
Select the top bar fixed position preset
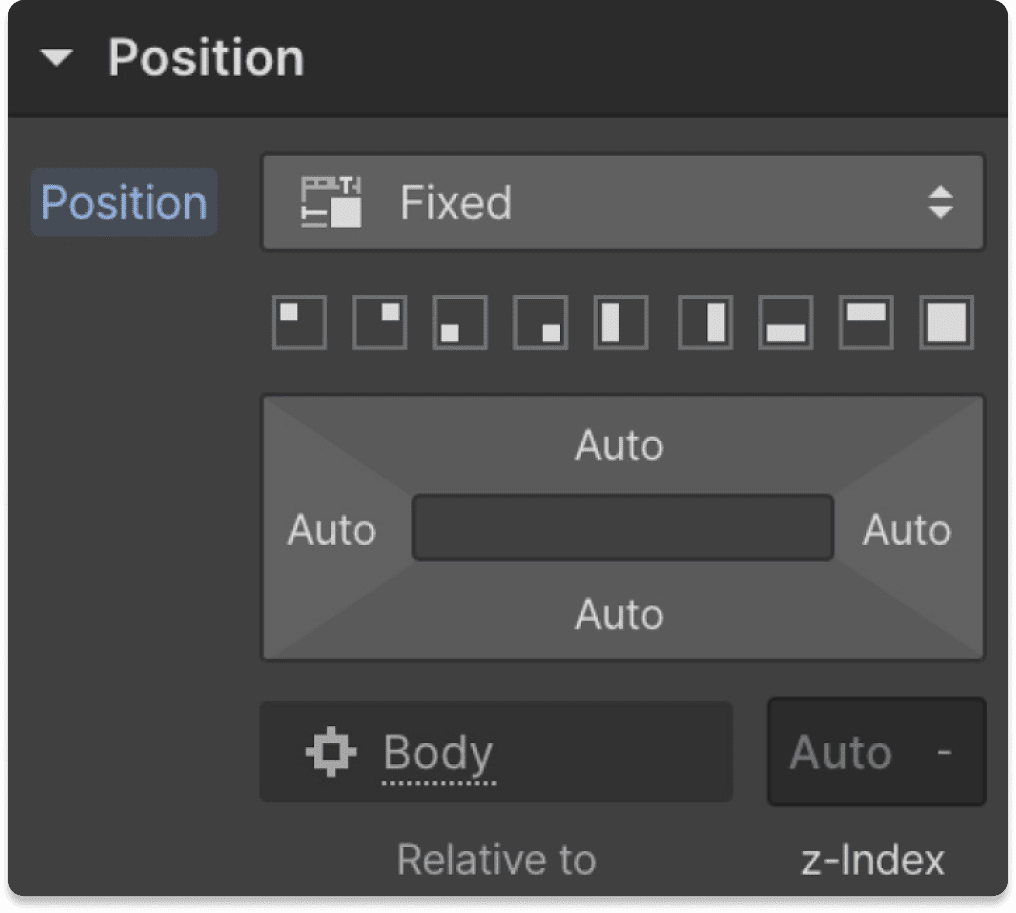864,323
